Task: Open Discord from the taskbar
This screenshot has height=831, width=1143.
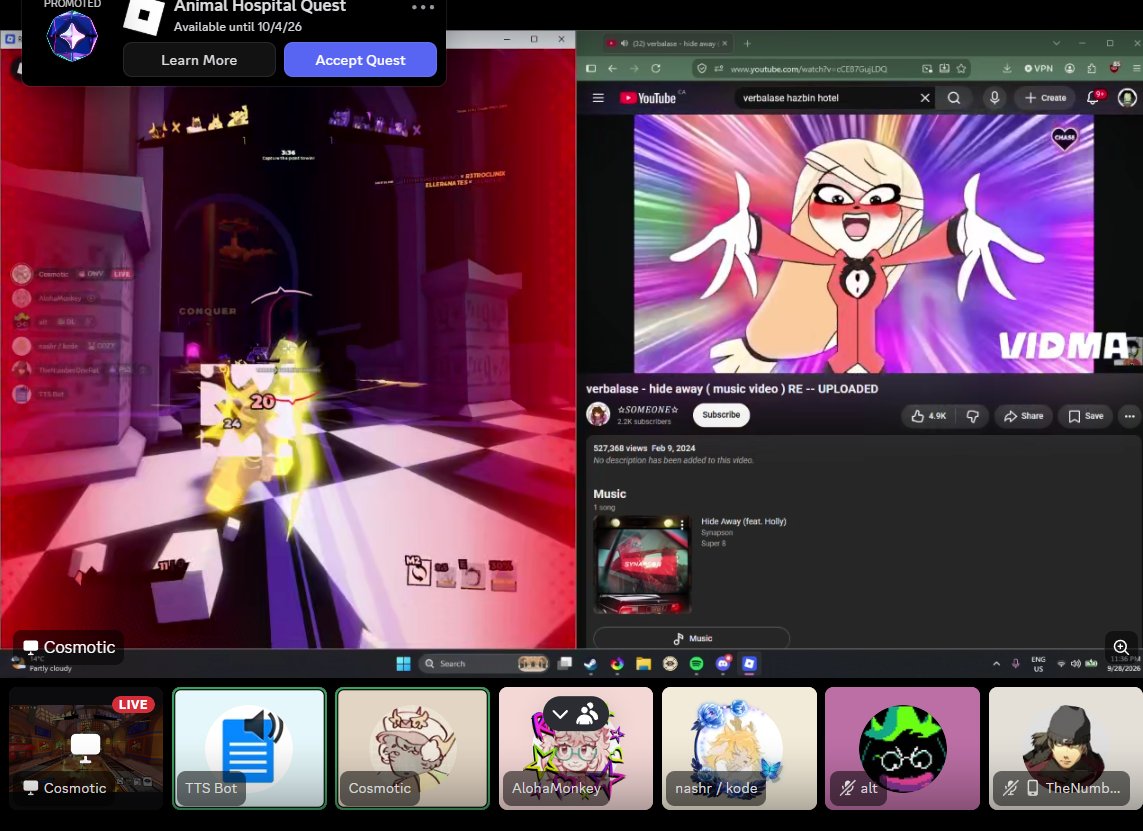Action: [x=723, y=663]
